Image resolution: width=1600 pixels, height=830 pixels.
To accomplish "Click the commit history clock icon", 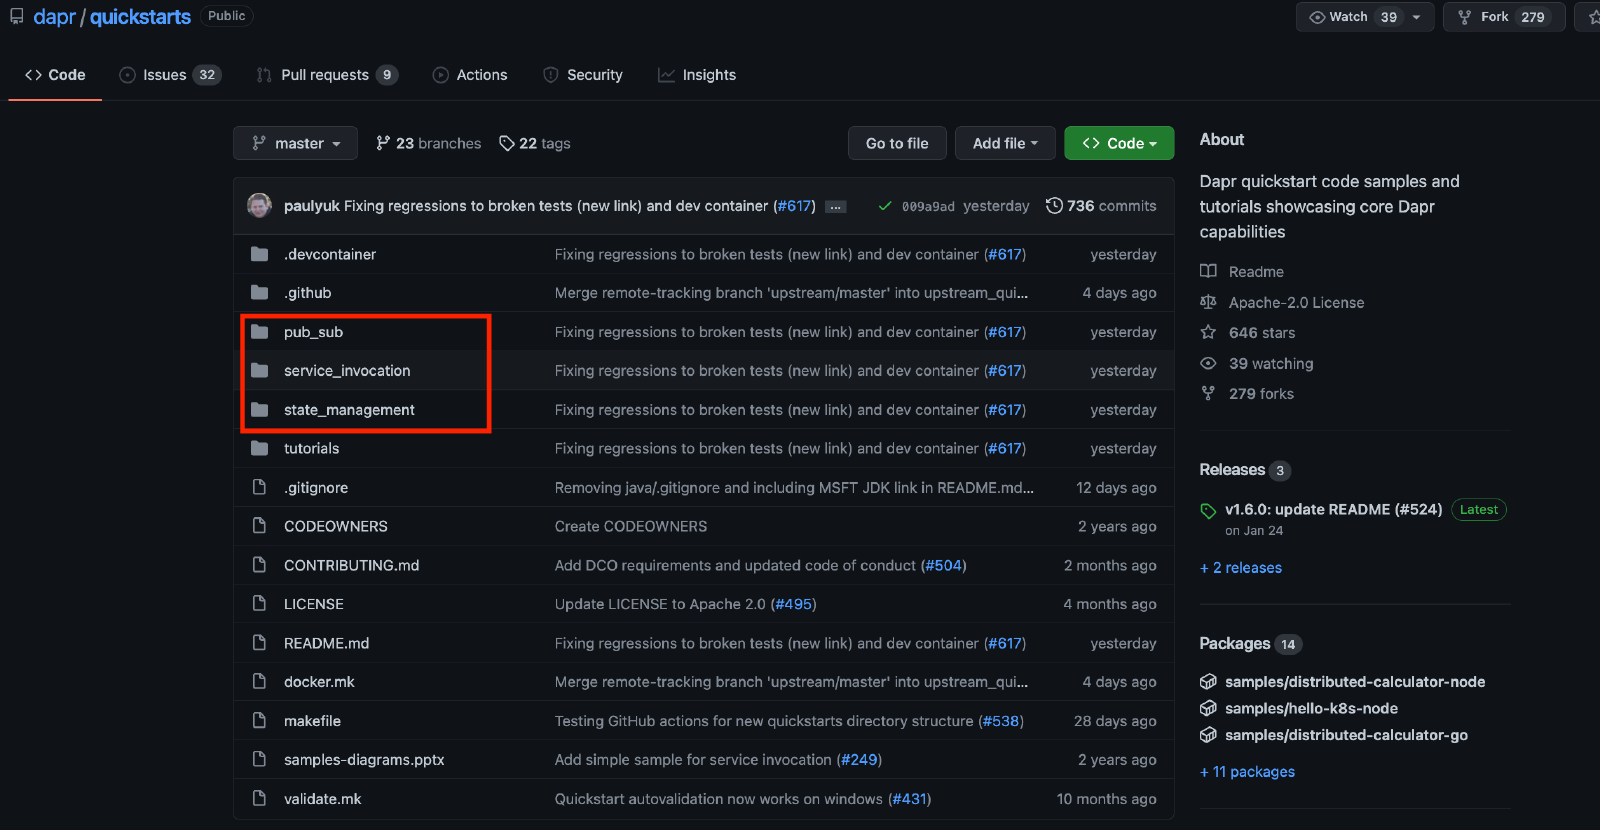I will pos(1054,206).
